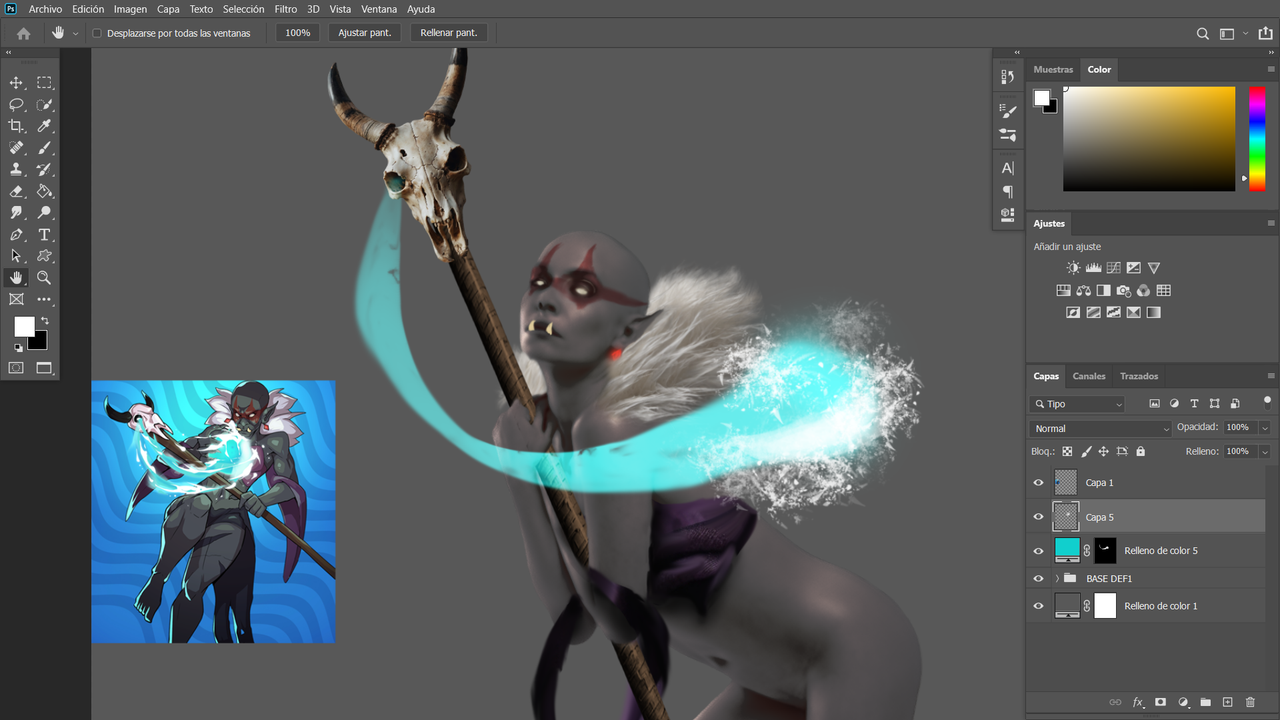Open the Capa menu
Viewport: 1280px width, 720px height.
click(x=168, y=9)
